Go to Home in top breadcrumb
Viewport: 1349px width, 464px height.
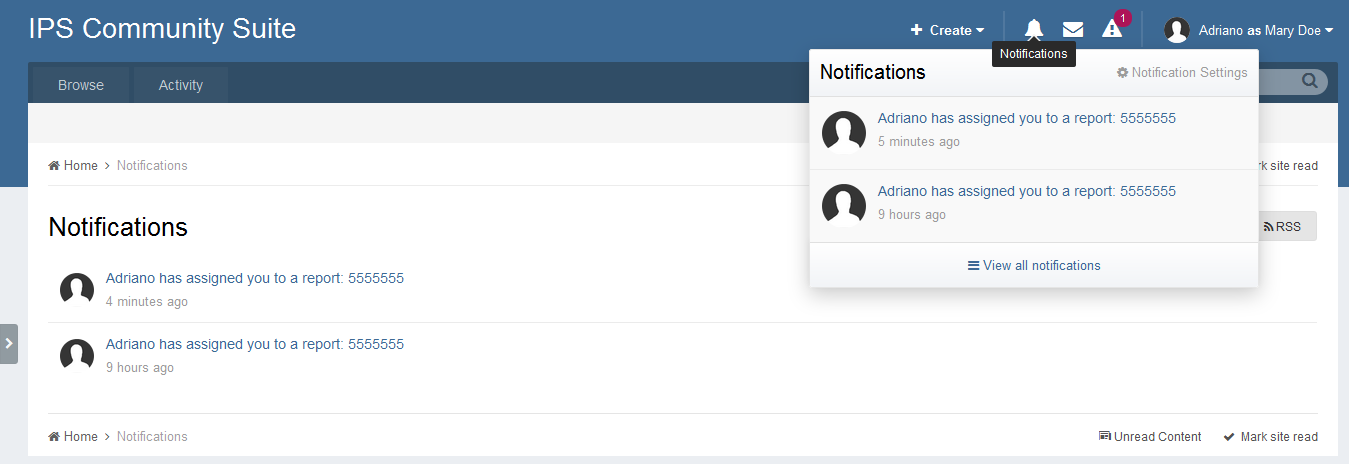pos(73,165)
